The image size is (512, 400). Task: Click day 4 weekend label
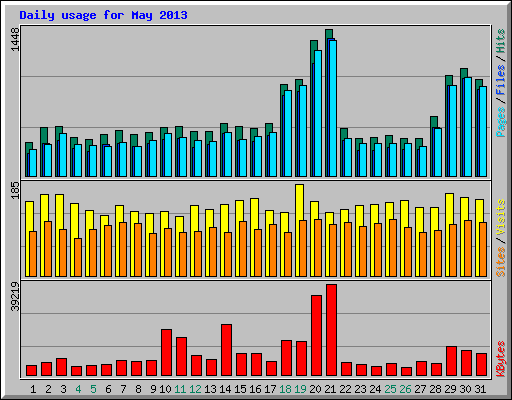point(78,389)
